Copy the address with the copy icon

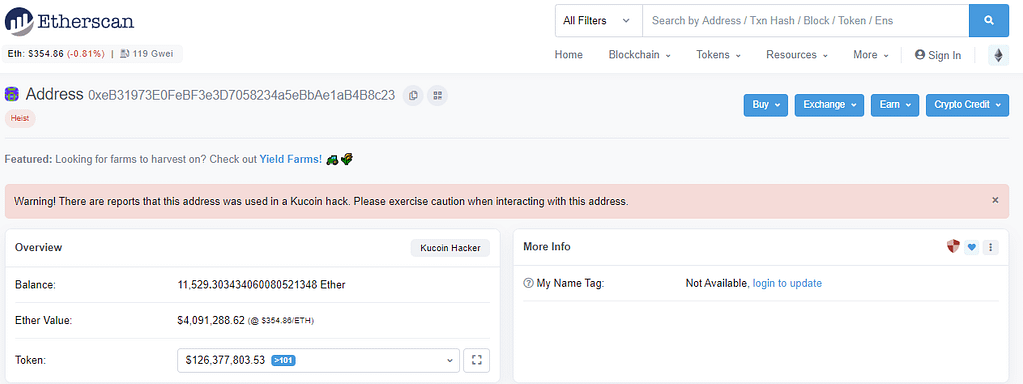click(x=413, y=95)
